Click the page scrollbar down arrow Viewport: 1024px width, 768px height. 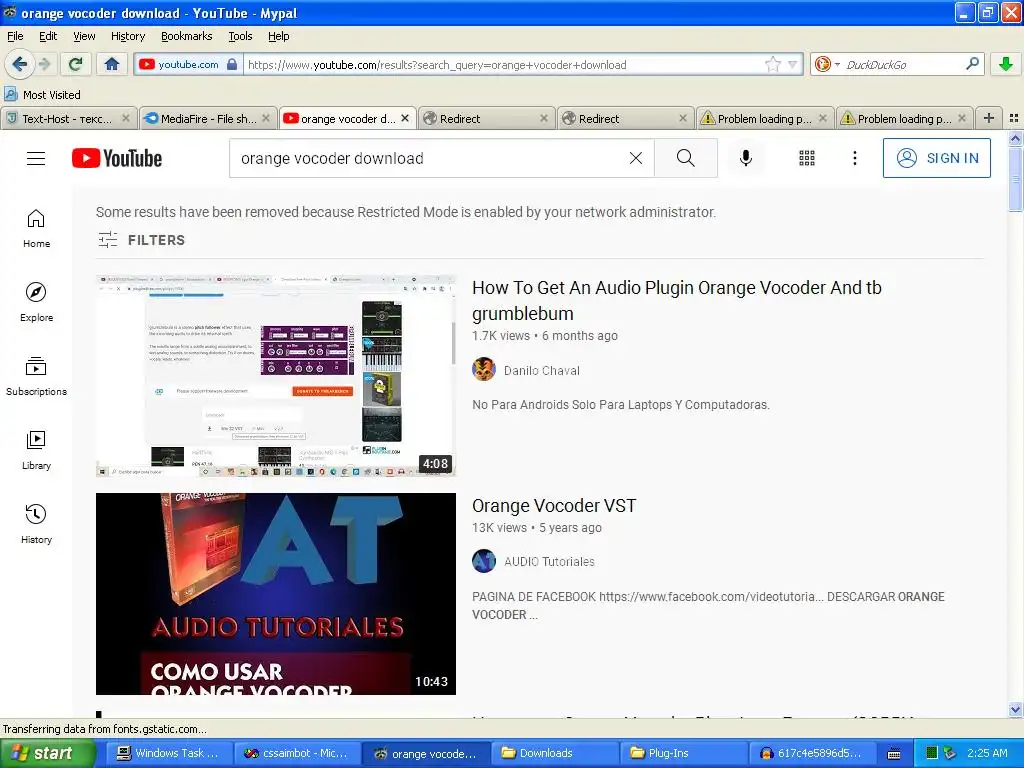1015,709
